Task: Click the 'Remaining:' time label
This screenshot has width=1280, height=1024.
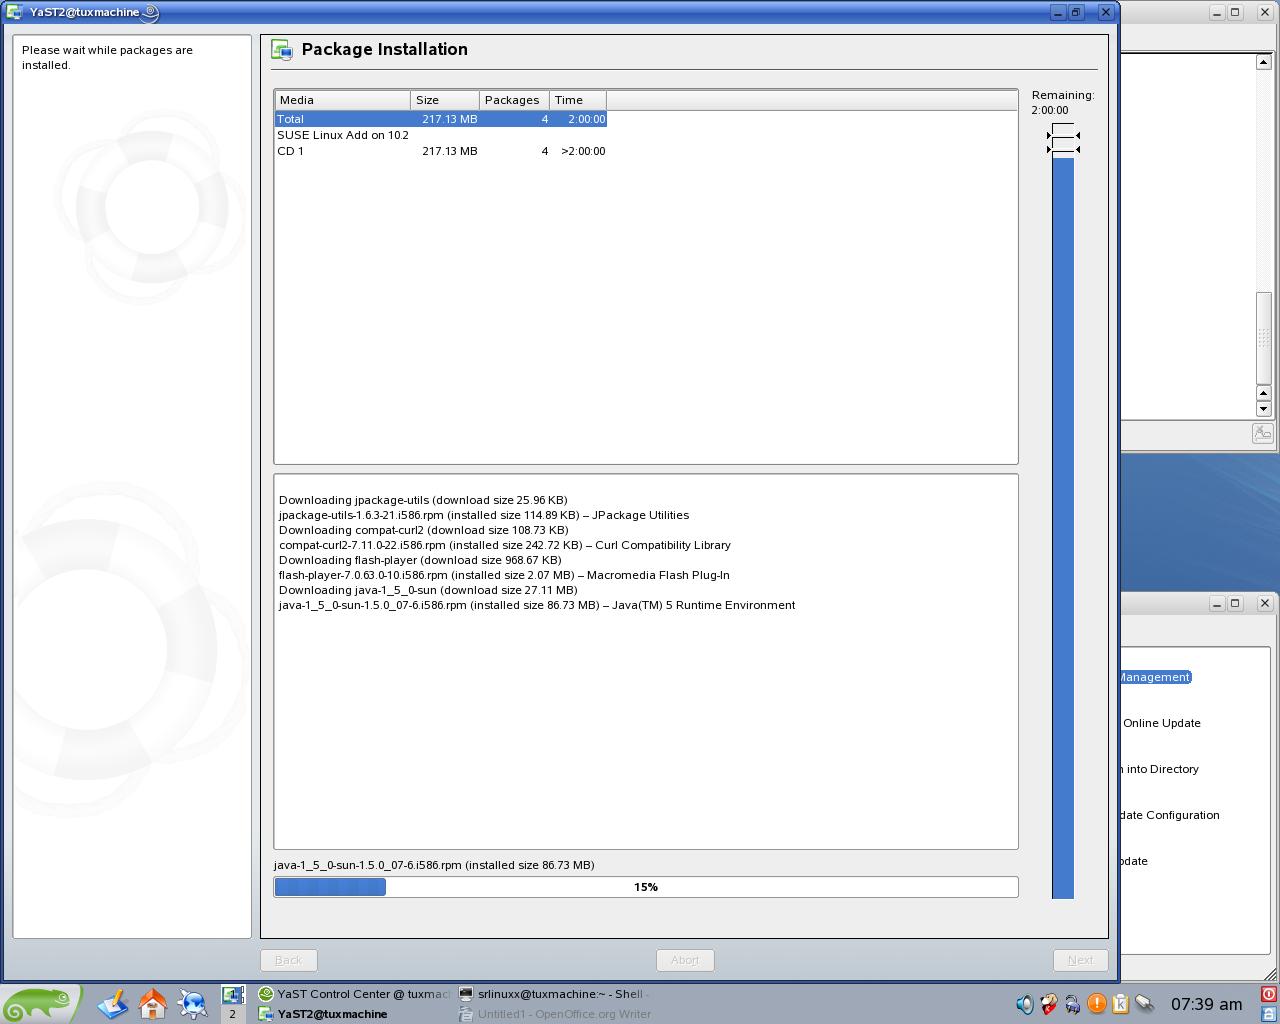Action: tap(1063, 95)
